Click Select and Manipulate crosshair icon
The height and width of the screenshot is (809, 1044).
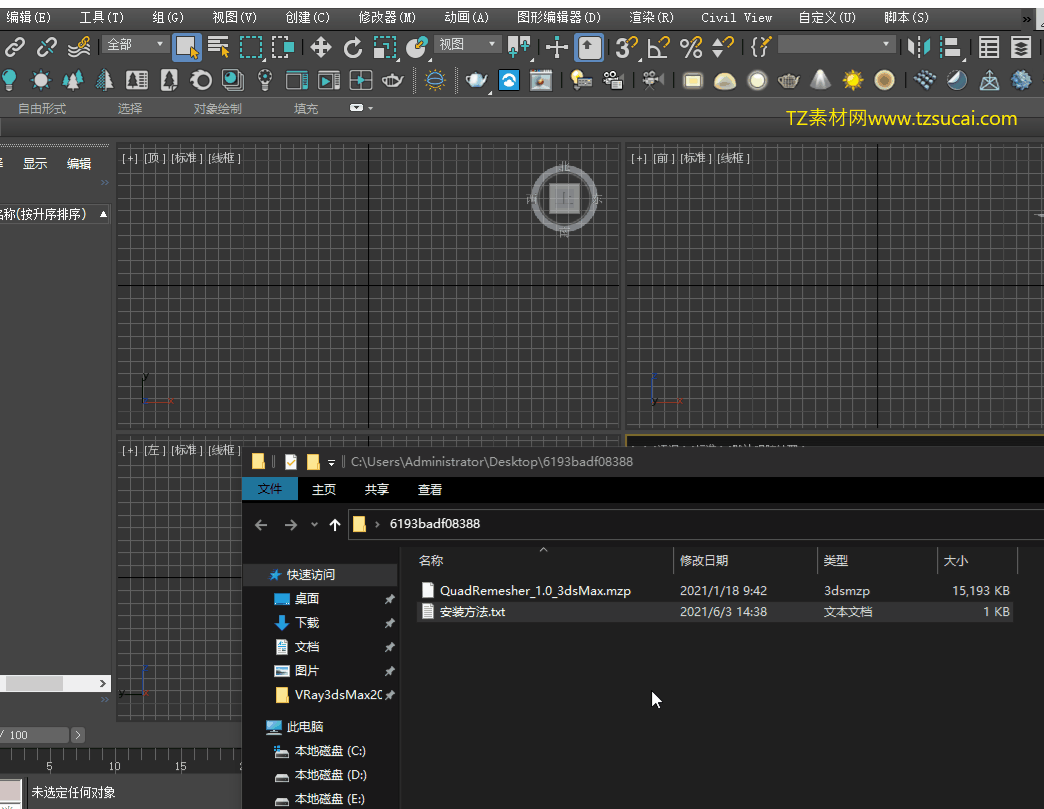[557, 47]
